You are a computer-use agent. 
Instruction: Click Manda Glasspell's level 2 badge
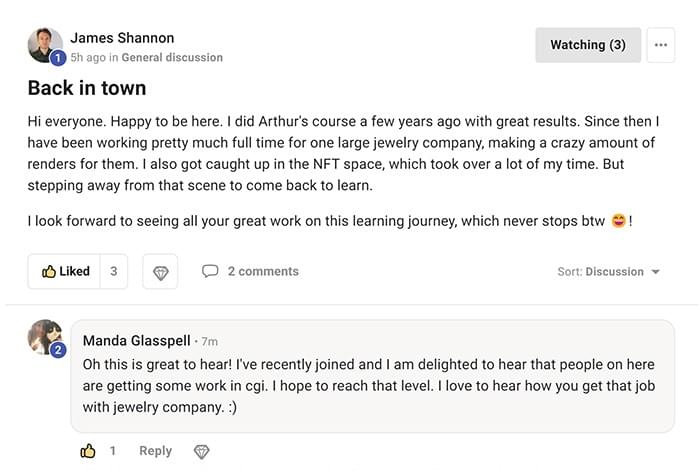pyautogui.click(x=58, y=350)
